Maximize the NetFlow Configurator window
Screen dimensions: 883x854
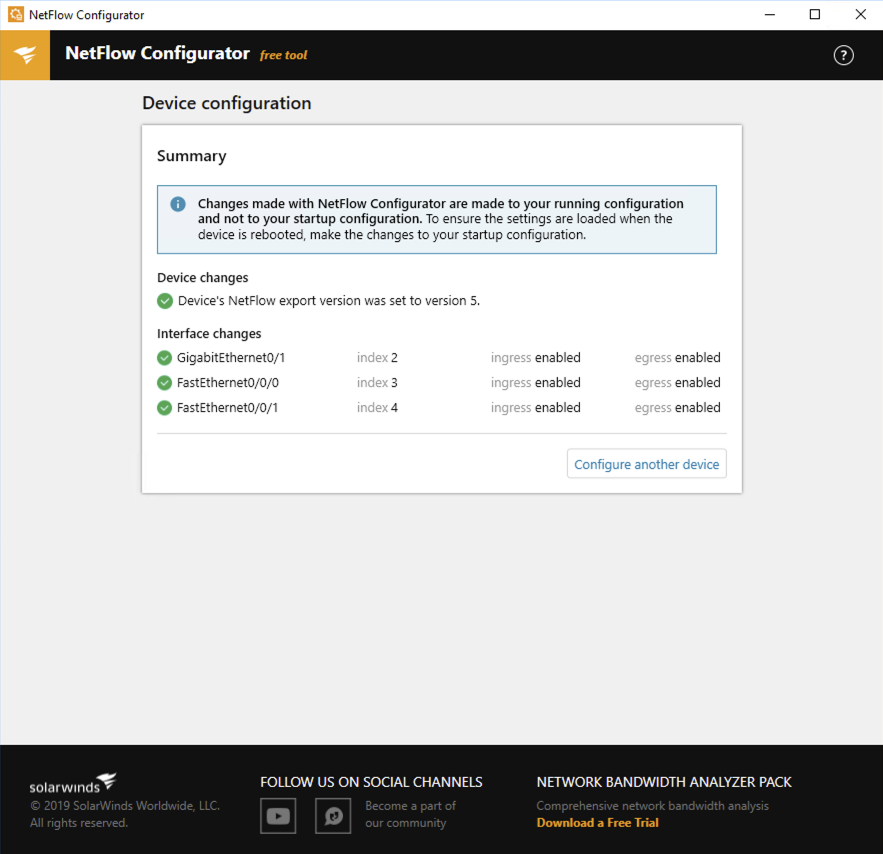pyautogui.click(x=815, y=15)
